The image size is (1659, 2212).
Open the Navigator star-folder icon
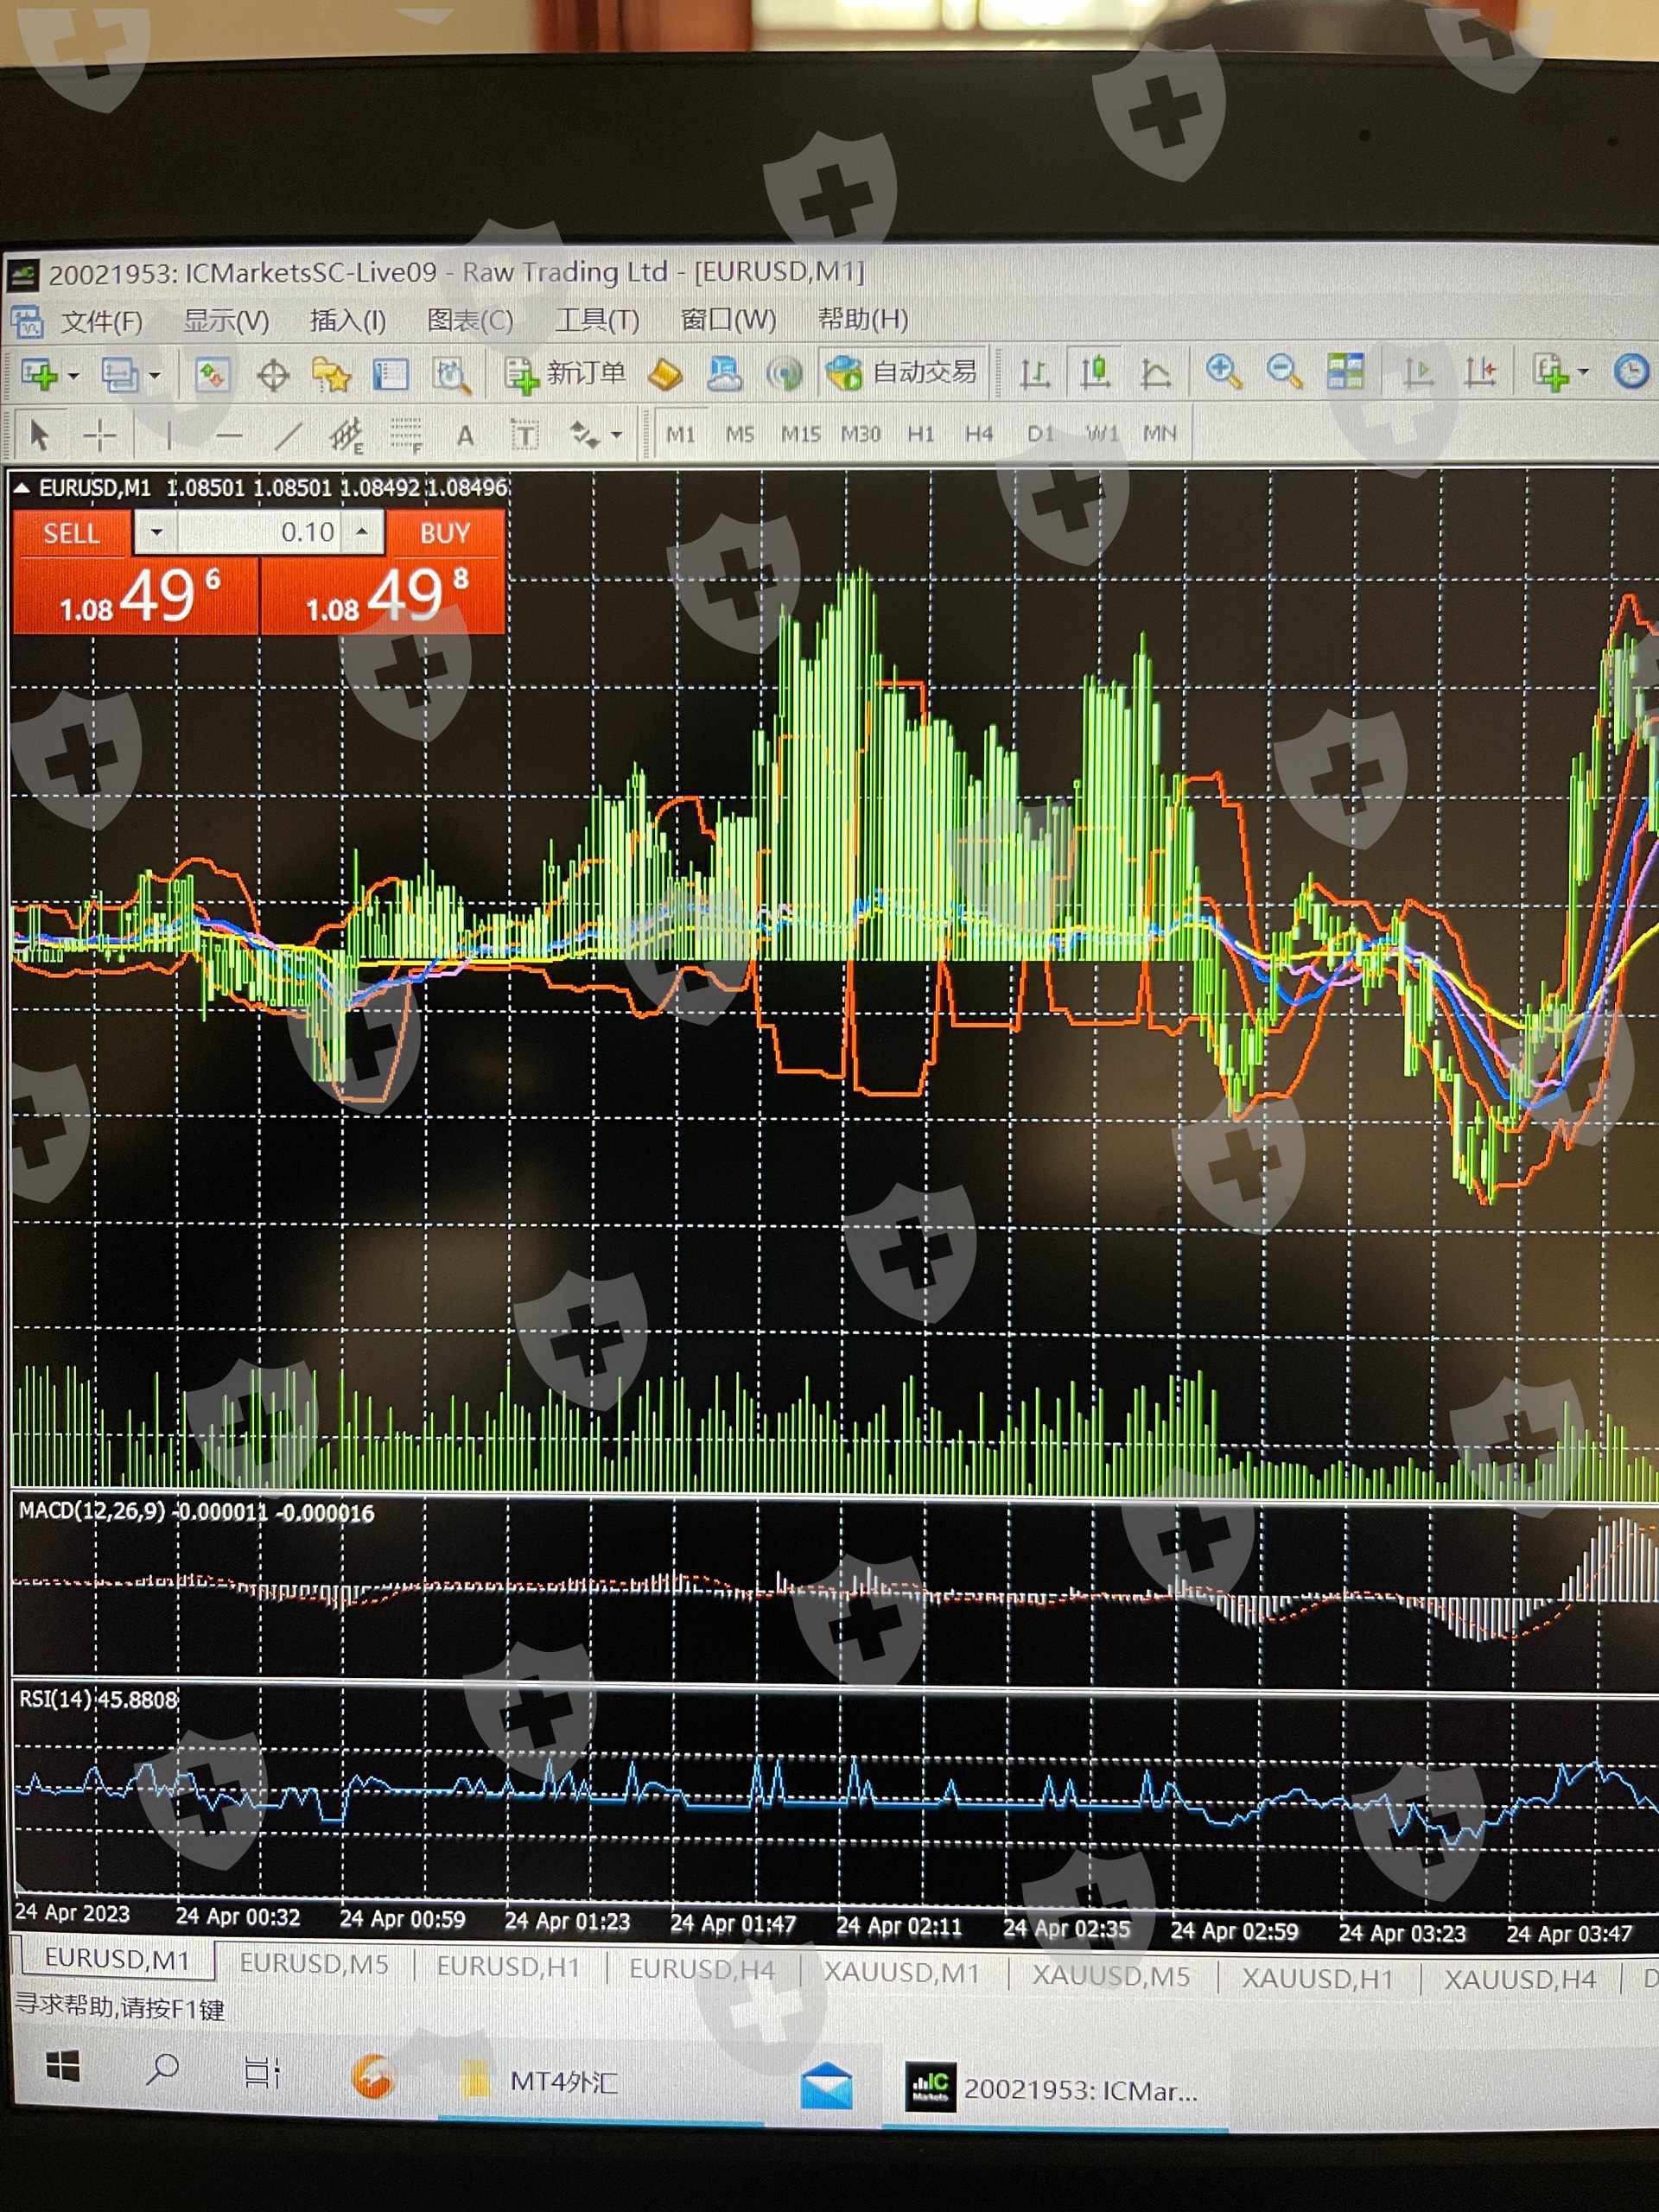[x=331, y=376]
